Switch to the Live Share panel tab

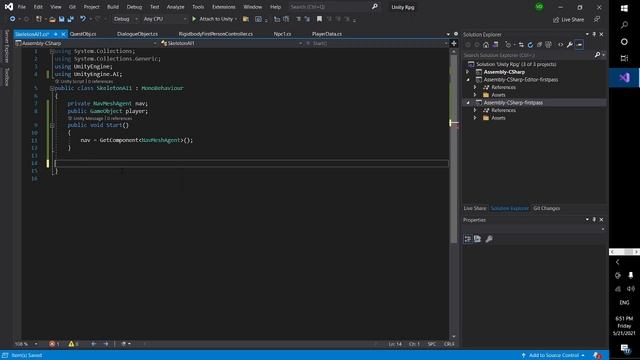[475, 209]
